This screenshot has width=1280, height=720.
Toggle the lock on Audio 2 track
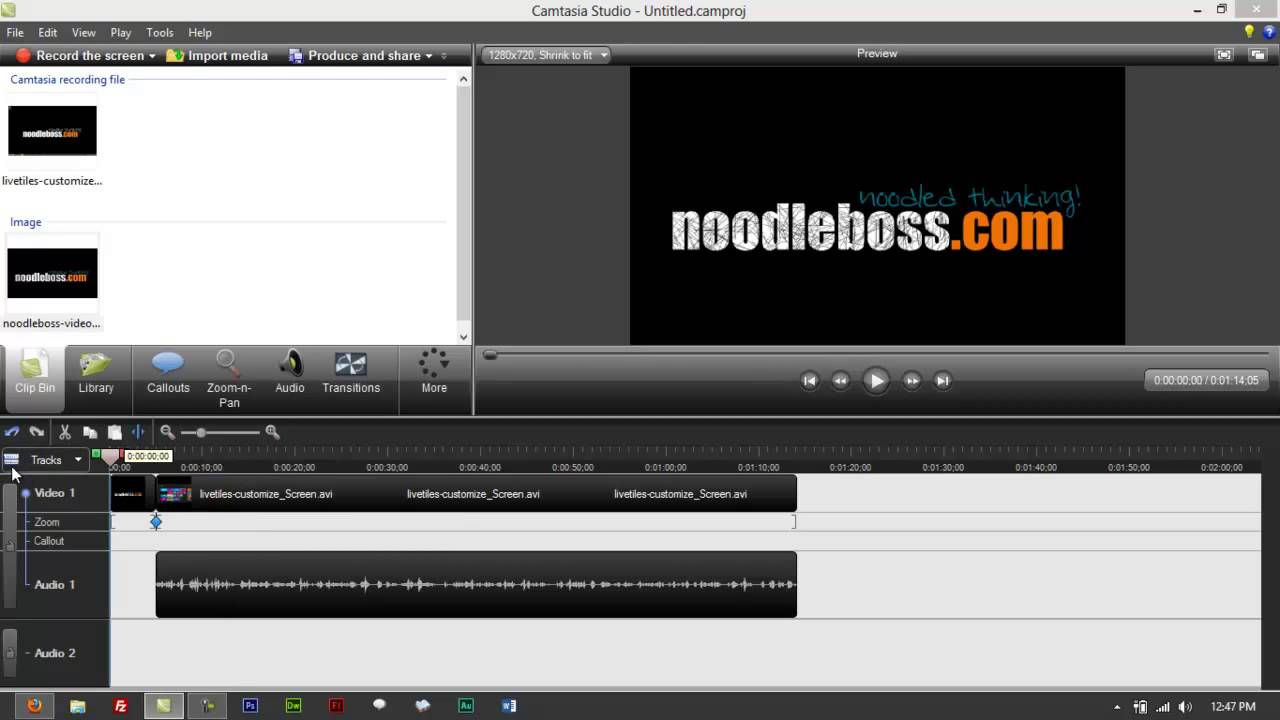(10, 653)
